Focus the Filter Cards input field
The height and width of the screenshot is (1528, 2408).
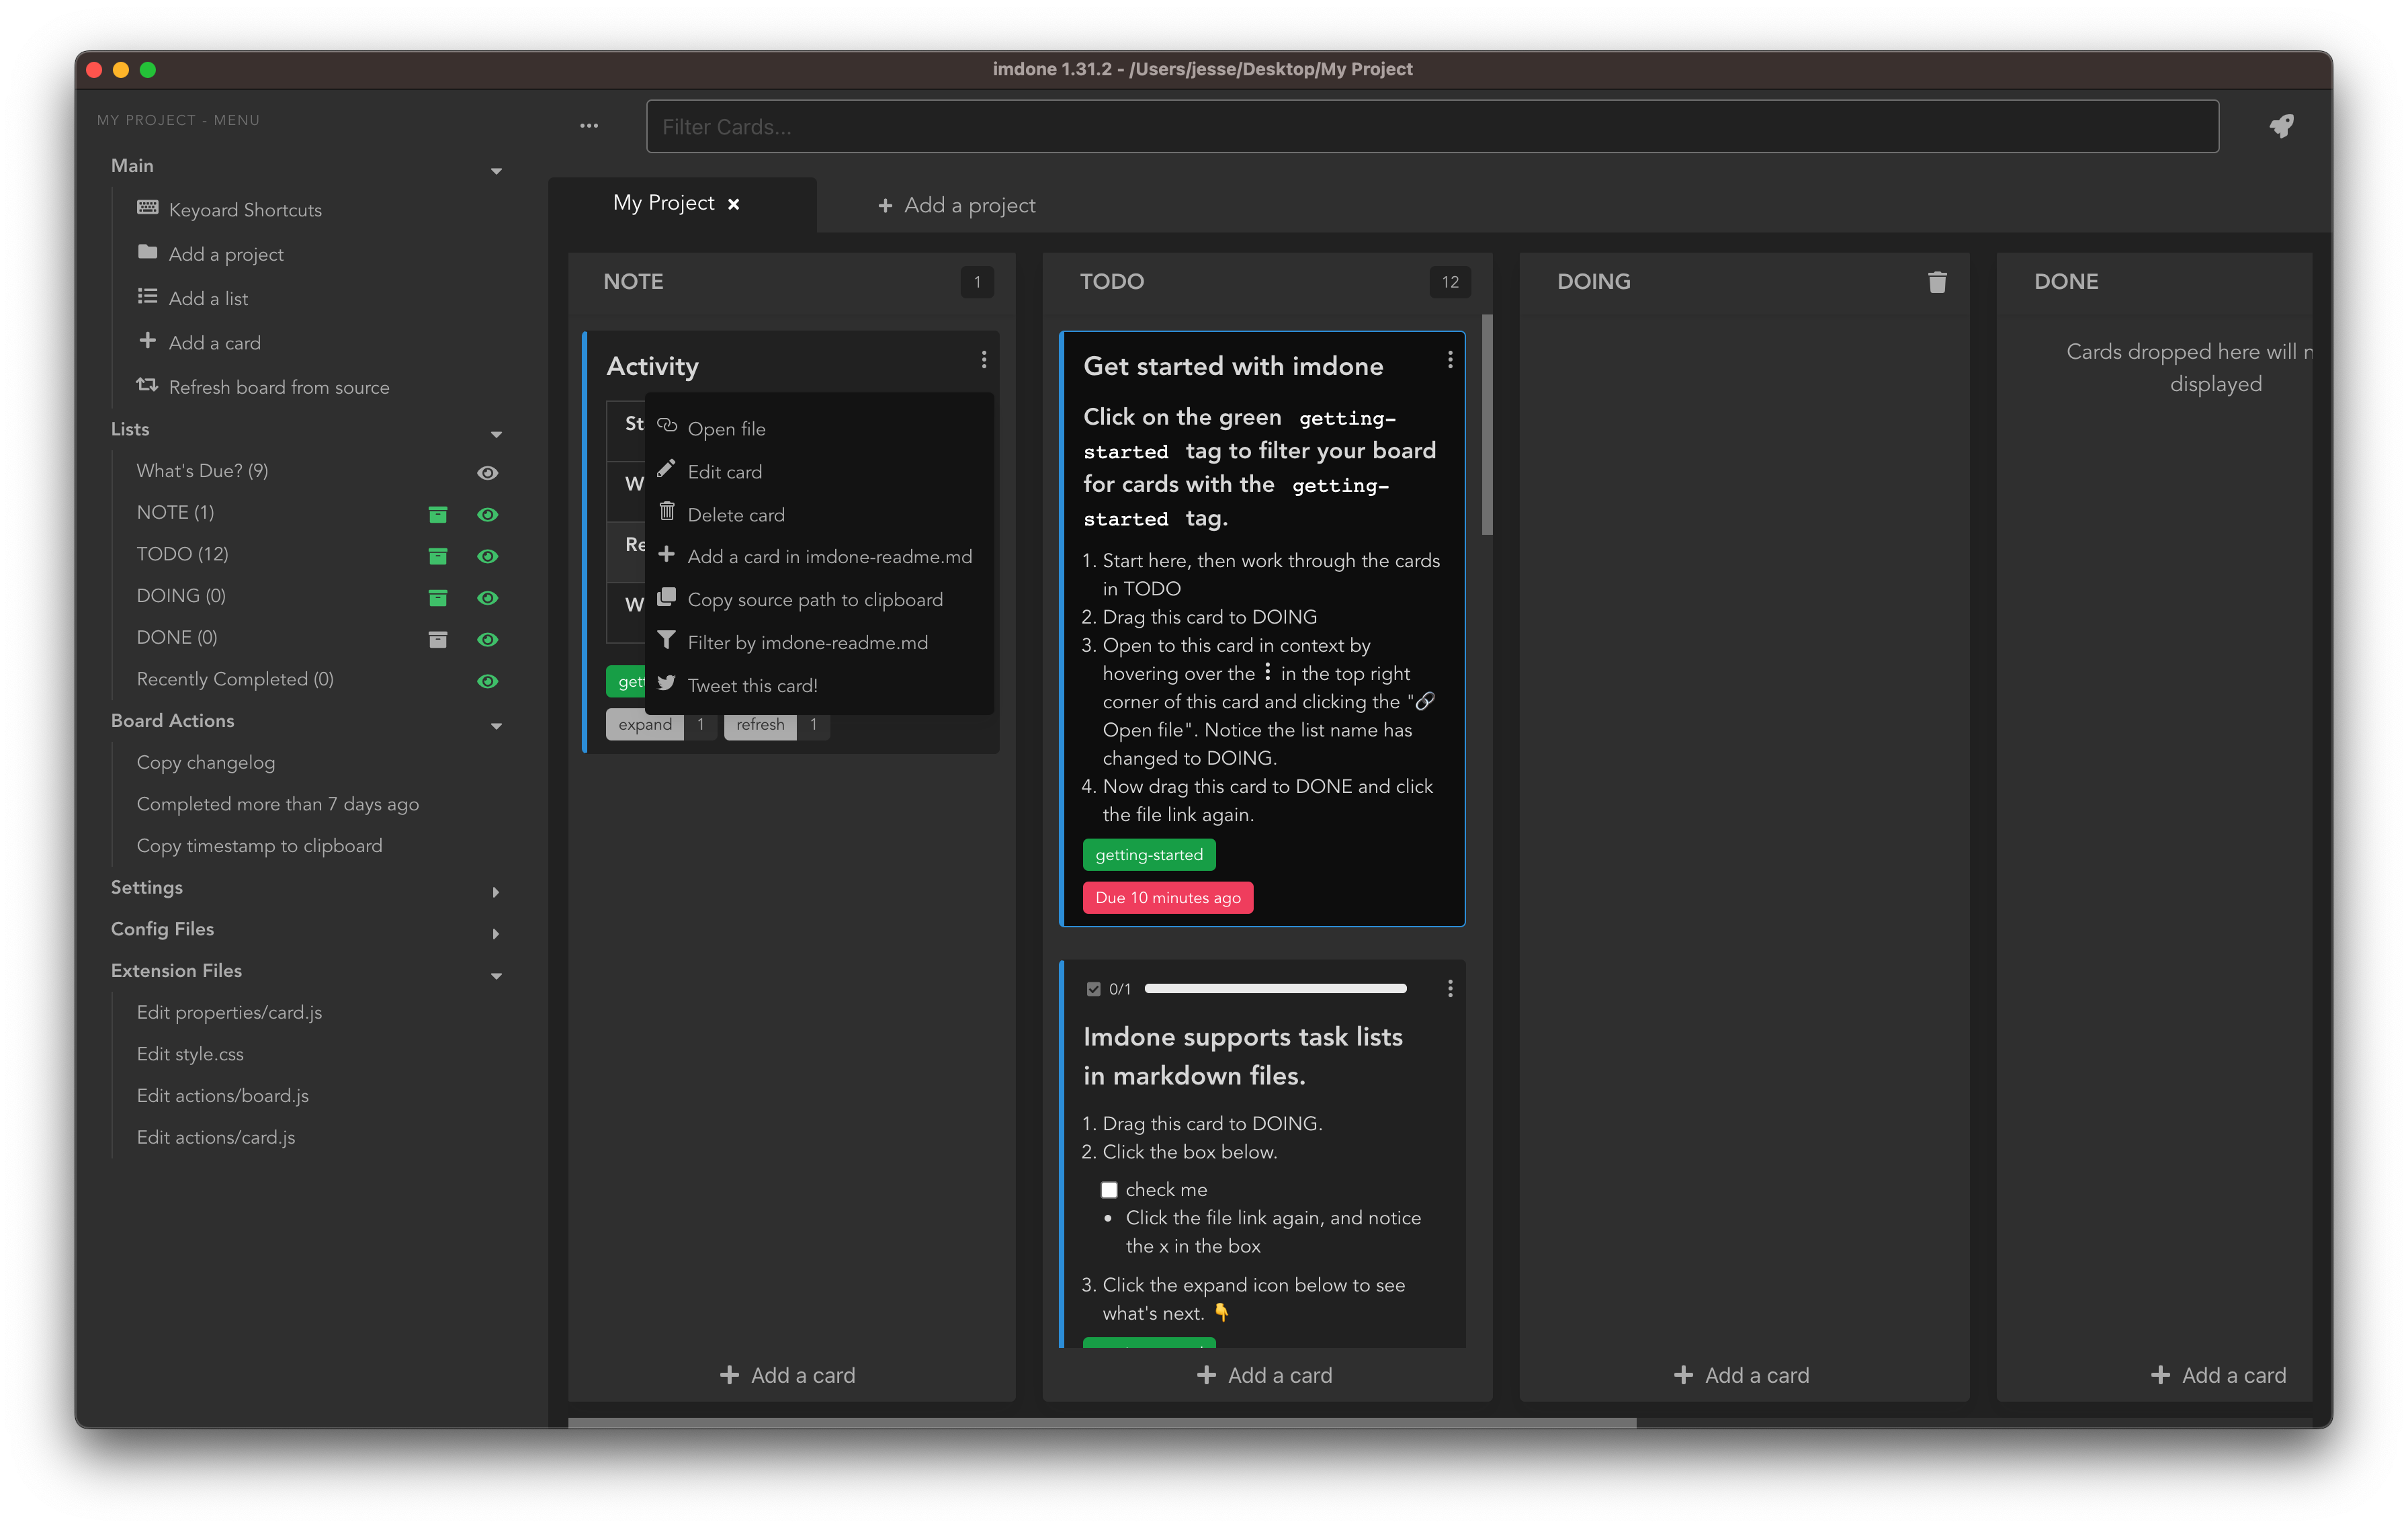pos(1432,127)
